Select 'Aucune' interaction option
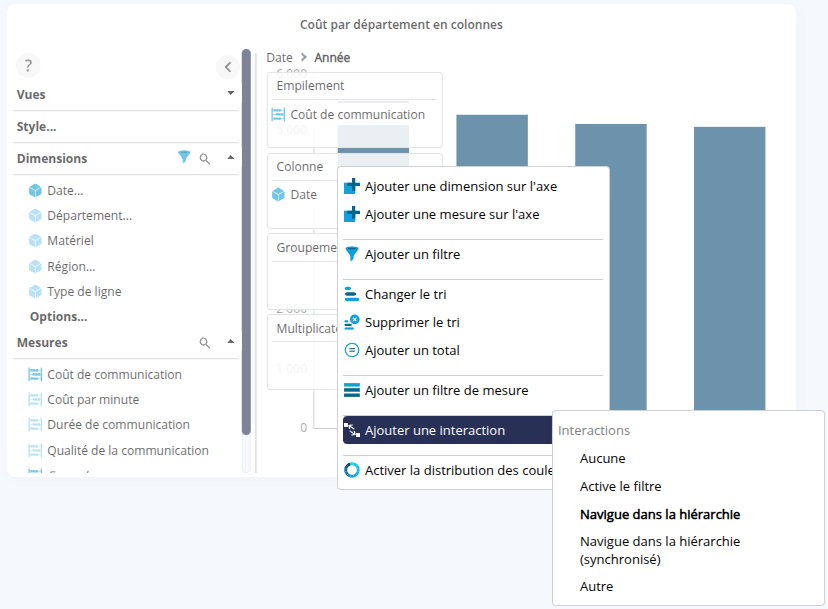Viewport: 828px width, 609px height. (x=602, y=459)
